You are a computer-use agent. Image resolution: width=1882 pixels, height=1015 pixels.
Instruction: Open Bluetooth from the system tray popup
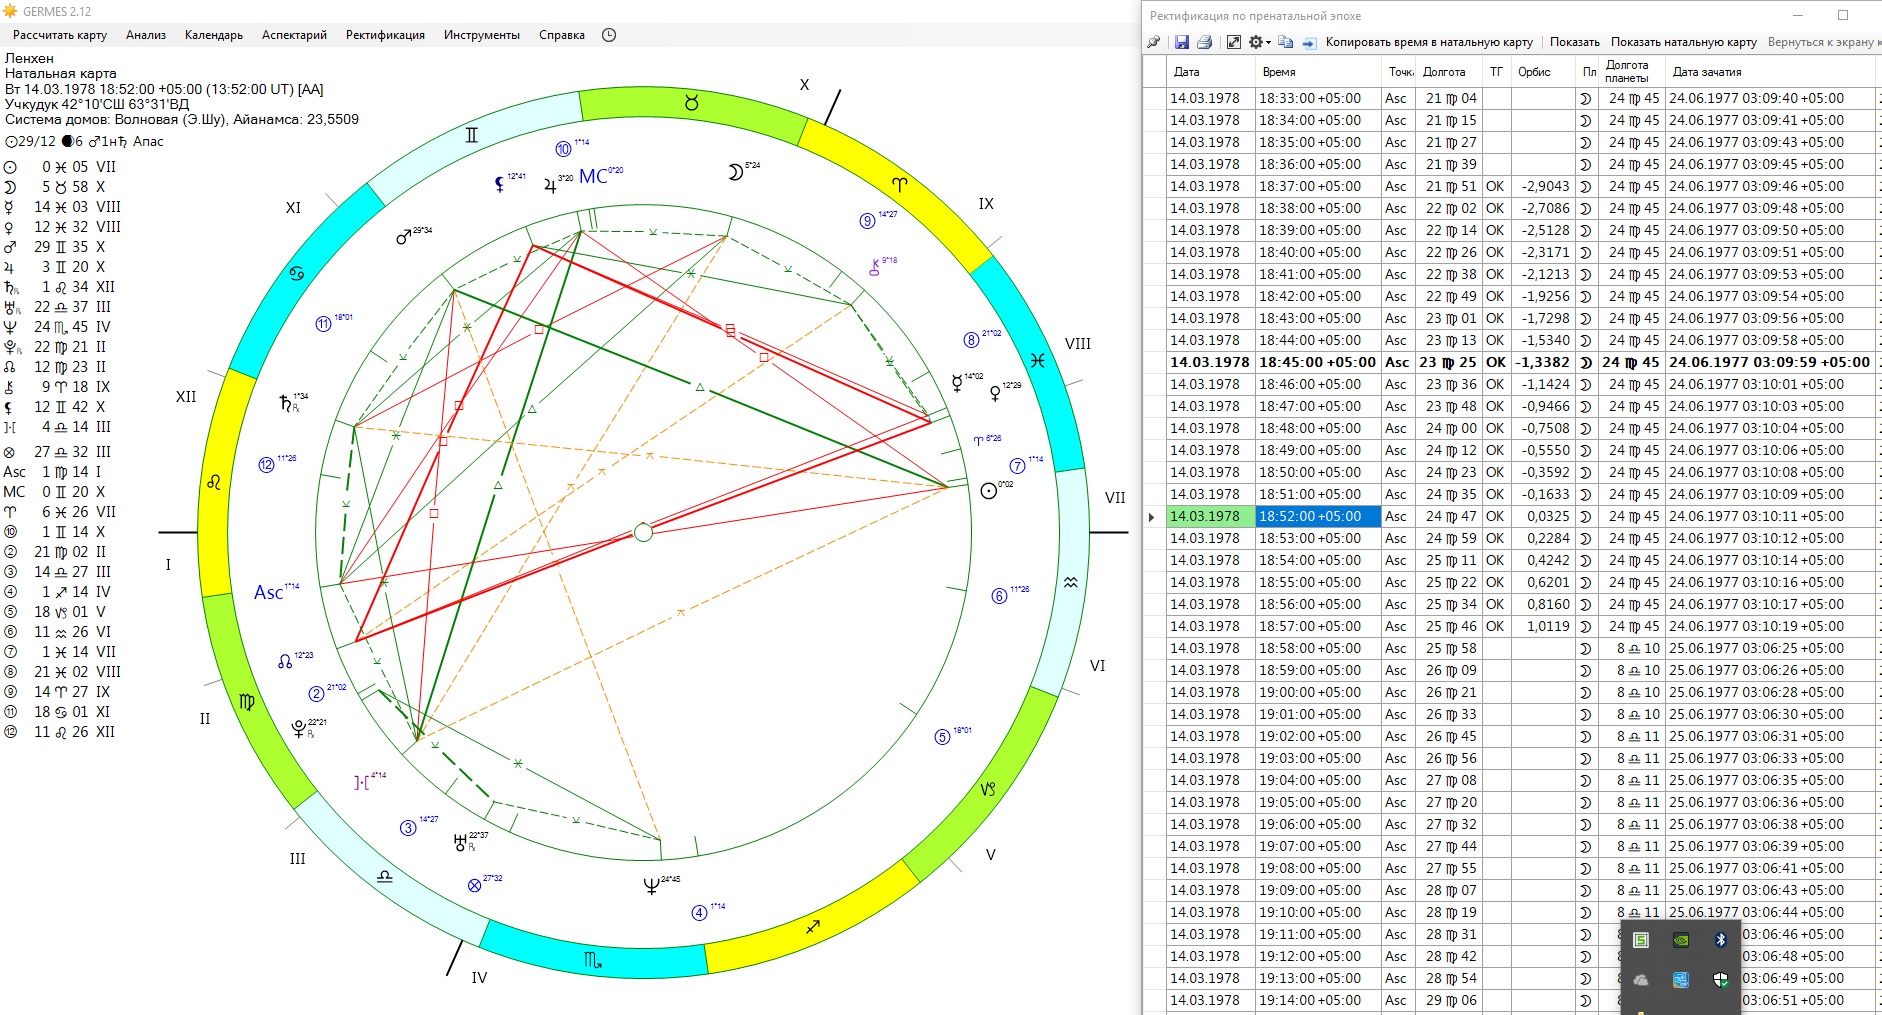[x=1720, y=940]
